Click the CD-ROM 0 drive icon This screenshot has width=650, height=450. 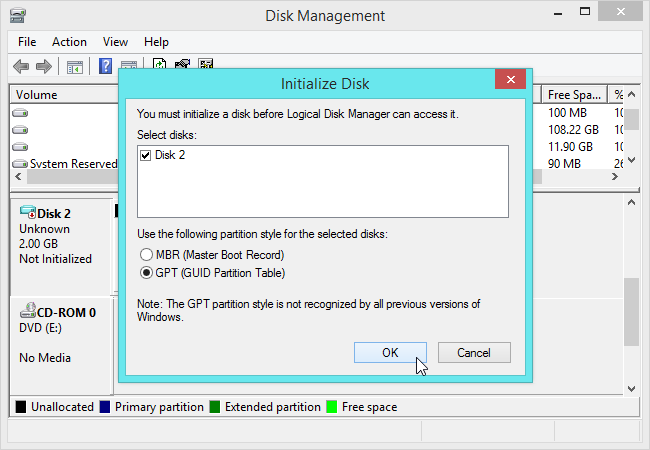tap(27, 312)
